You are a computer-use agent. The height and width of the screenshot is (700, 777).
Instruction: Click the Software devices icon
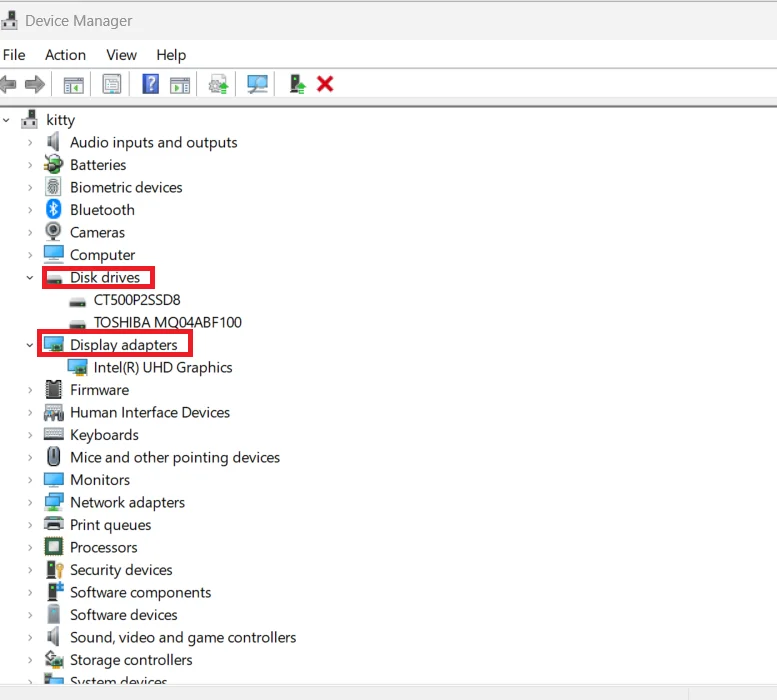54,614
